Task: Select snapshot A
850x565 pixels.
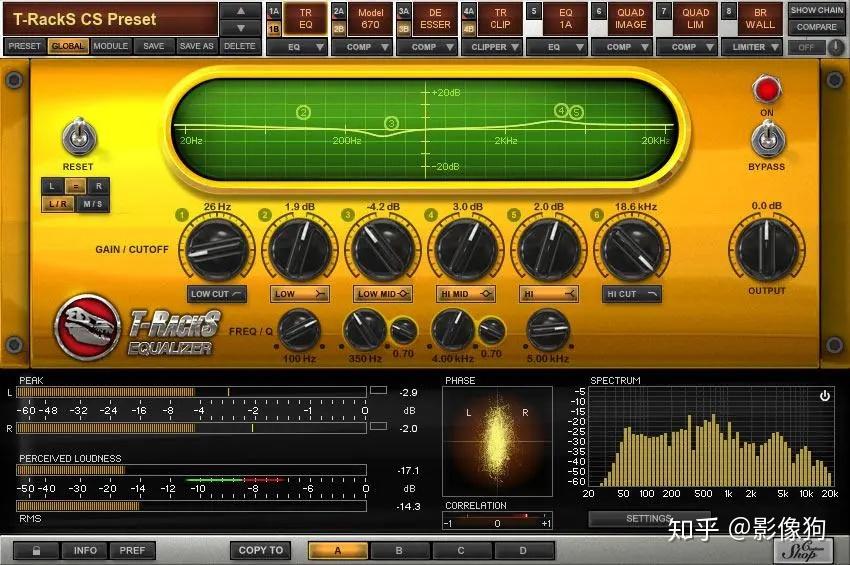Action: [x=337, y=550]
